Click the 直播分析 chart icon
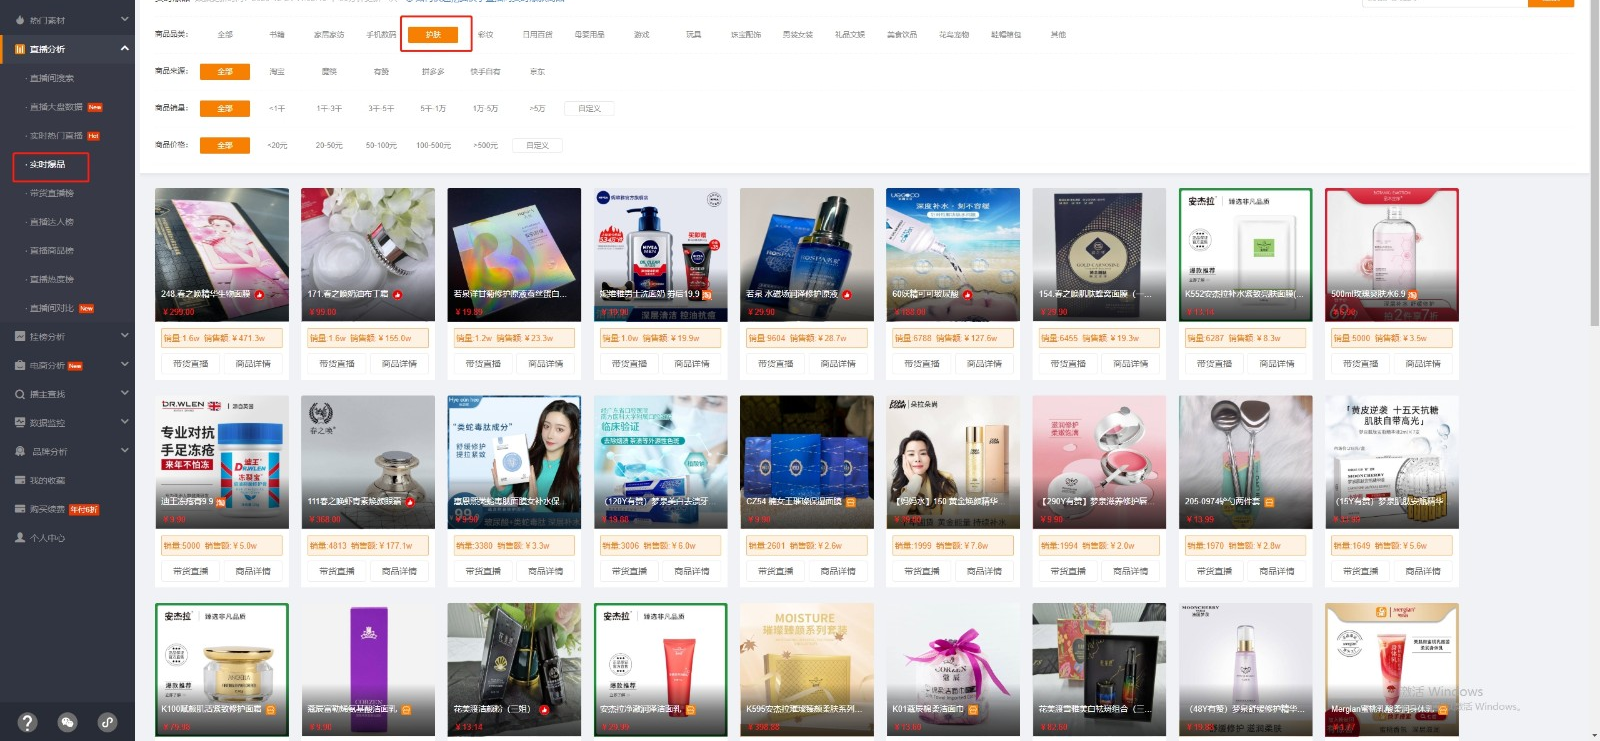Screen dimensions: 1600x741 click(20, 49)
